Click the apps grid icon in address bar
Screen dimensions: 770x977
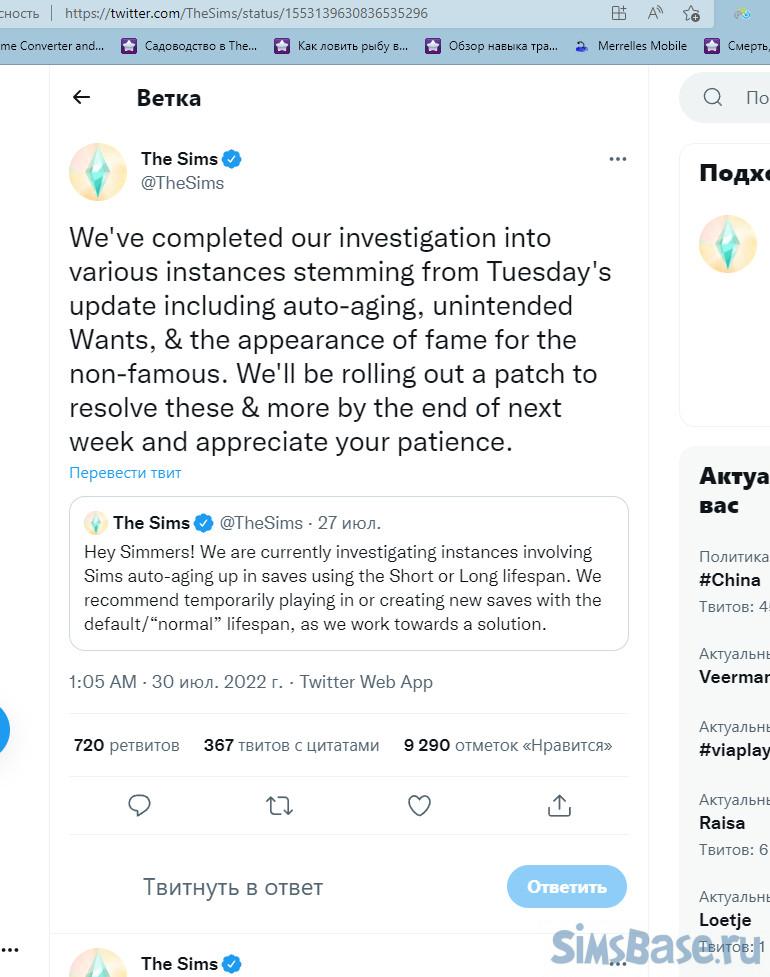tap(619, 13)
